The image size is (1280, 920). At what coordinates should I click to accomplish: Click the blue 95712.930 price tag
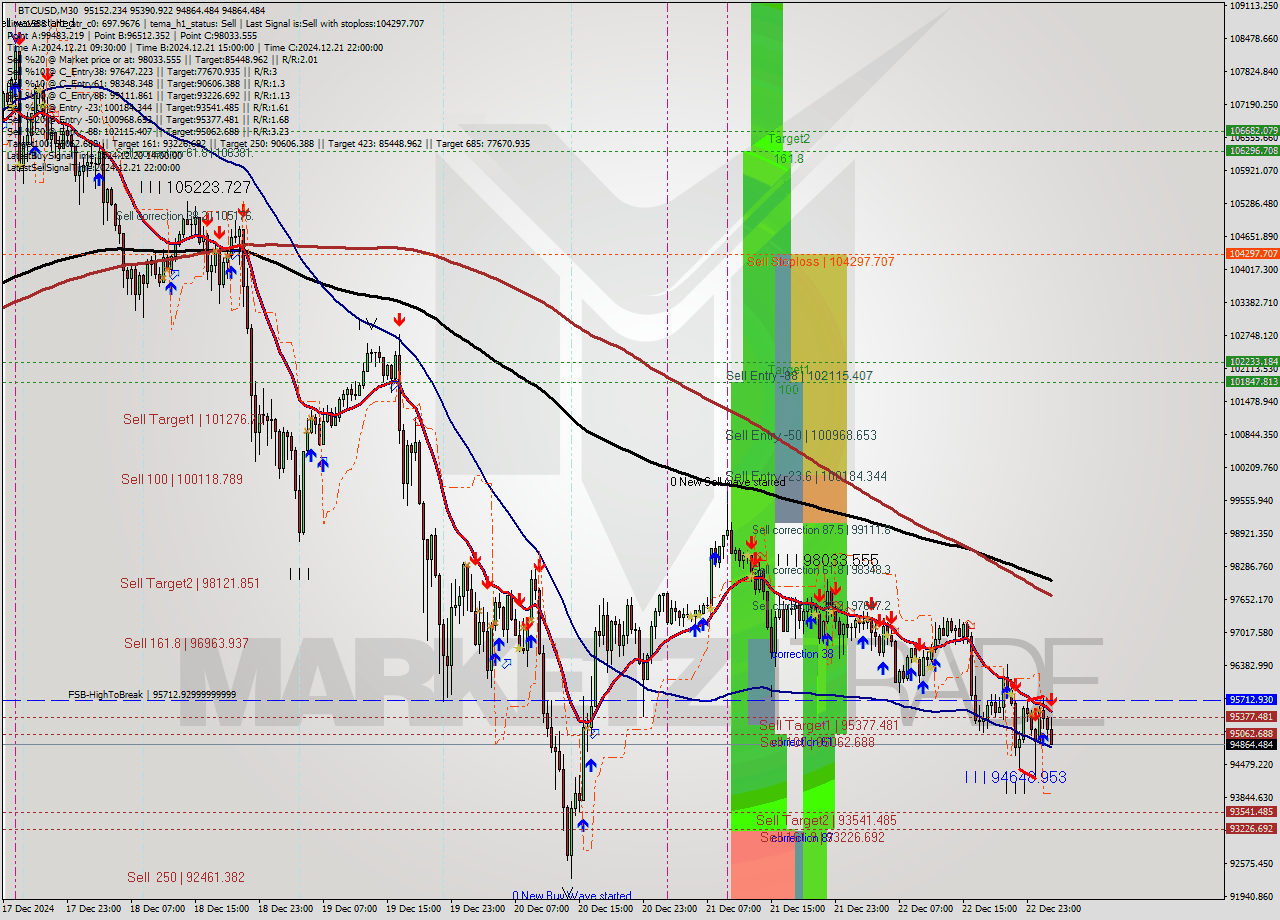tap(1252, 700)
